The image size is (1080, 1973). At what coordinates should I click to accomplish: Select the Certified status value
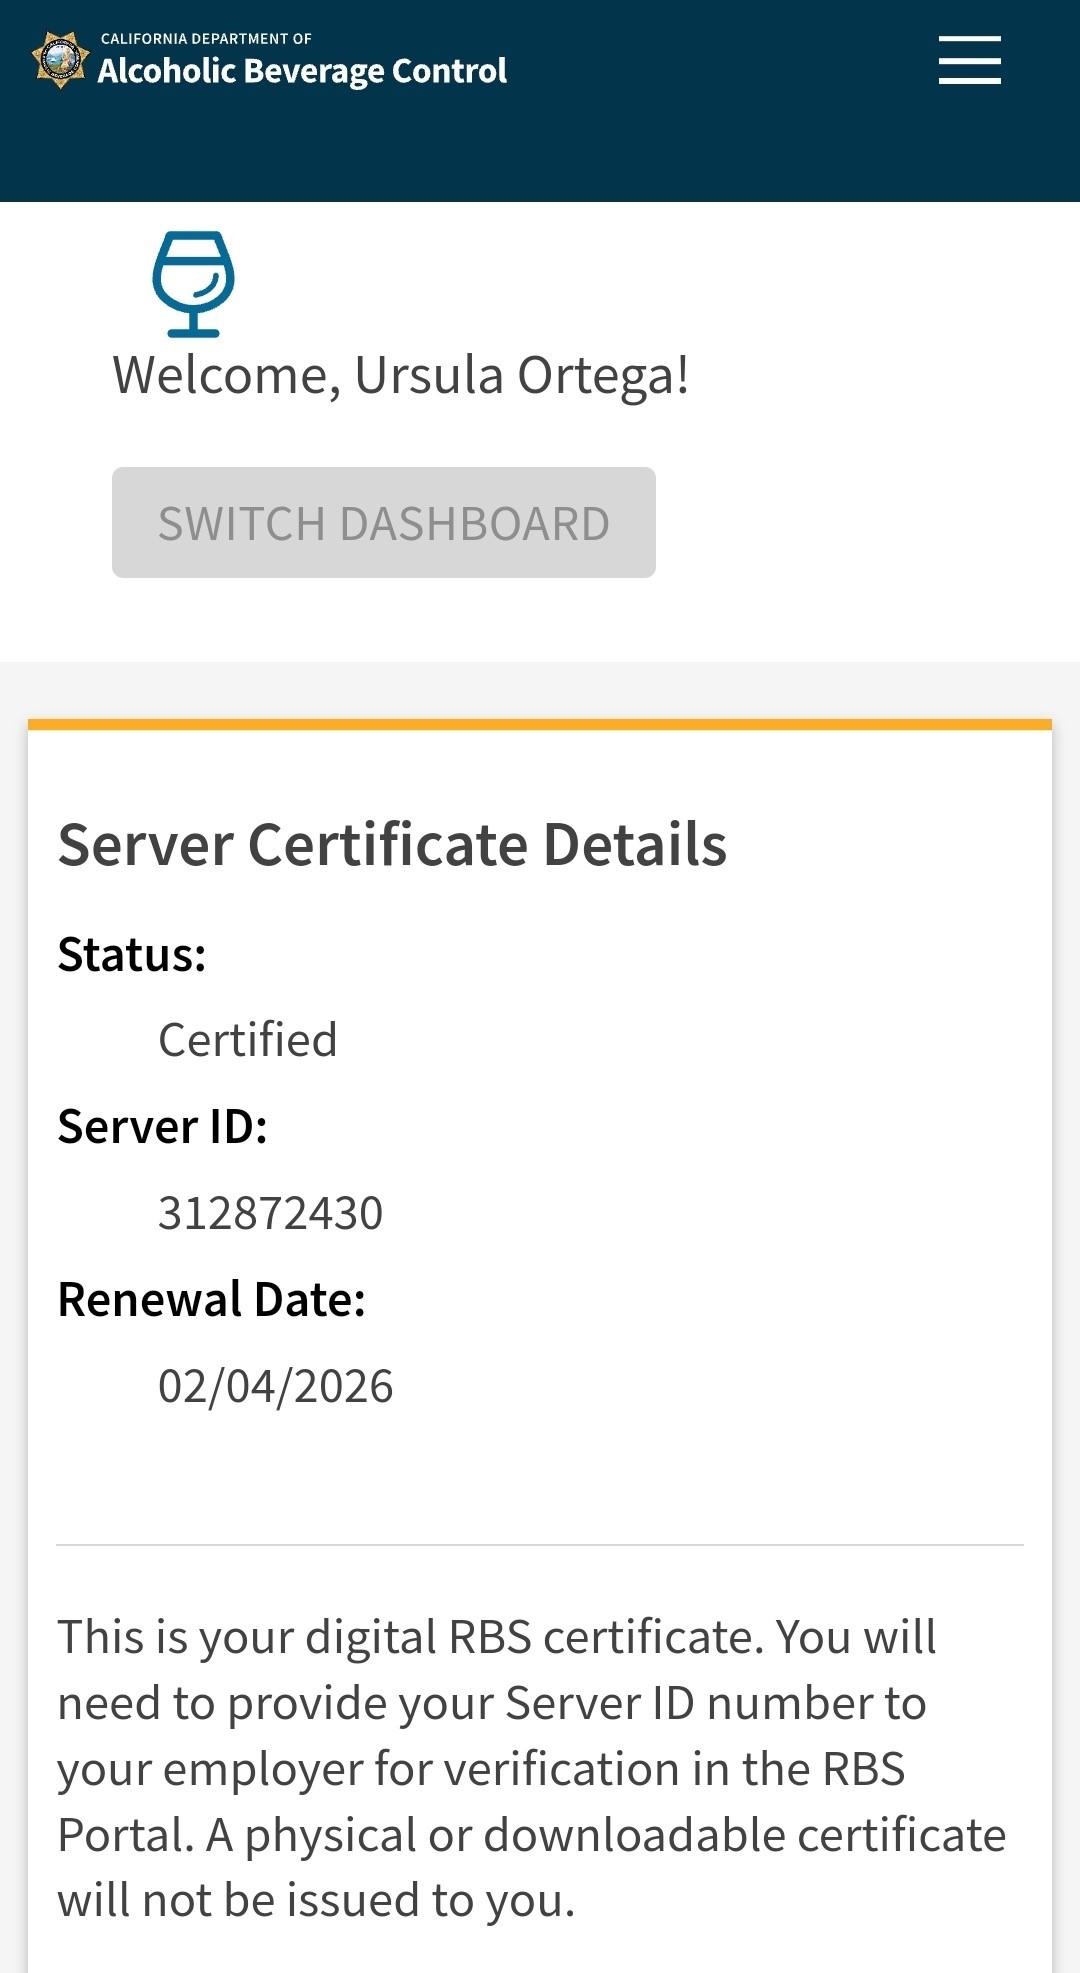click(247, 1040)
